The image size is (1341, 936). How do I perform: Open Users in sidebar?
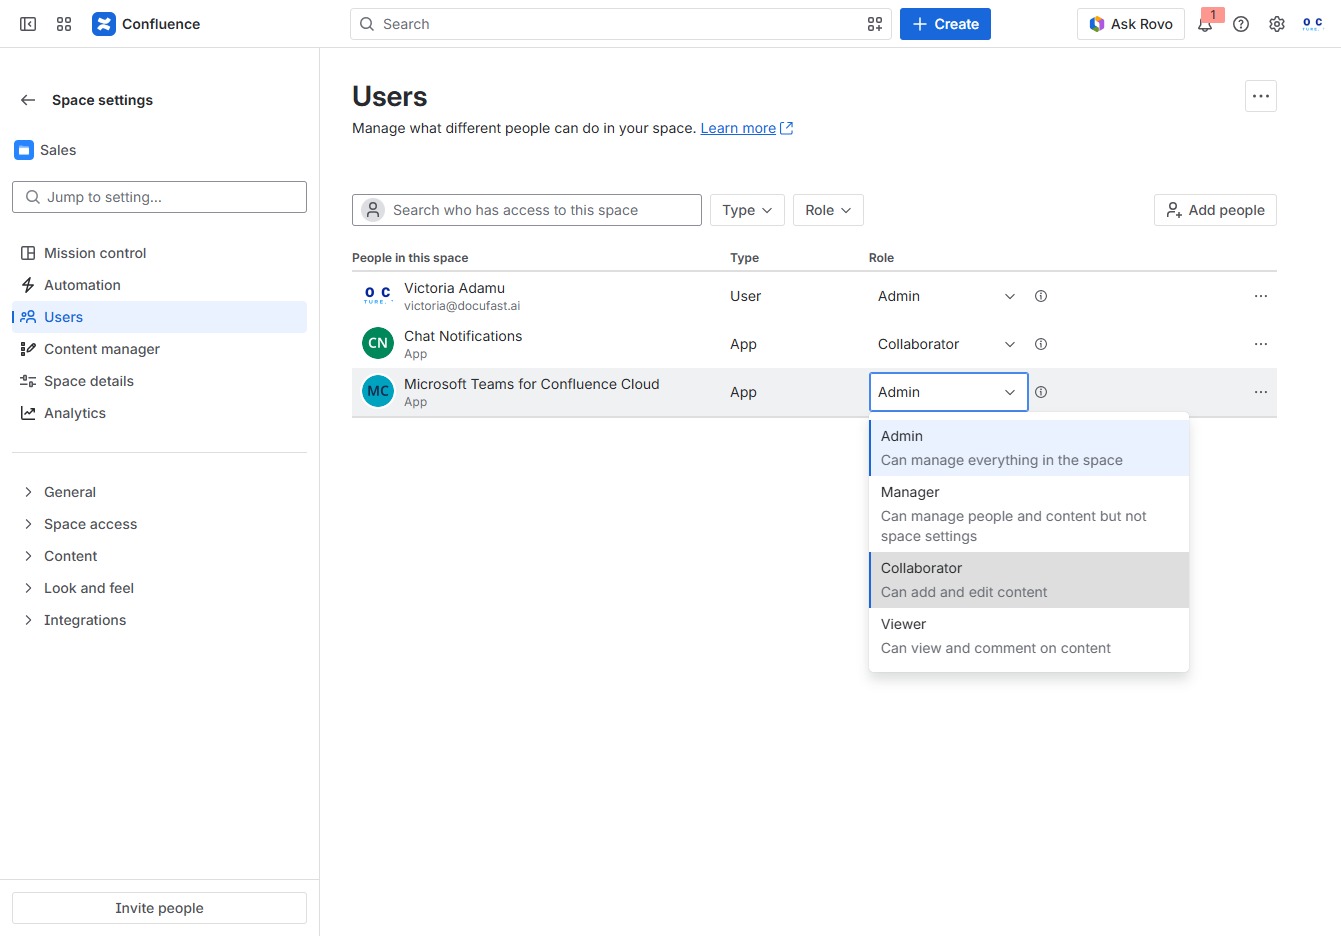[x=159, y=317]
